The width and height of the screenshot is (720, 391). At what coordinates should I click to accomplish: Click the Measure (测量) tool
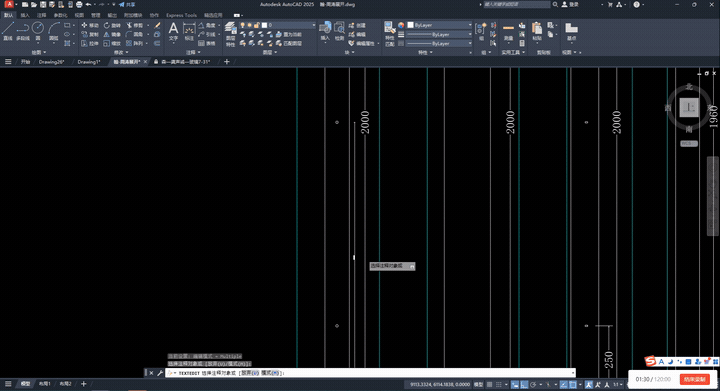pos(508,31)
